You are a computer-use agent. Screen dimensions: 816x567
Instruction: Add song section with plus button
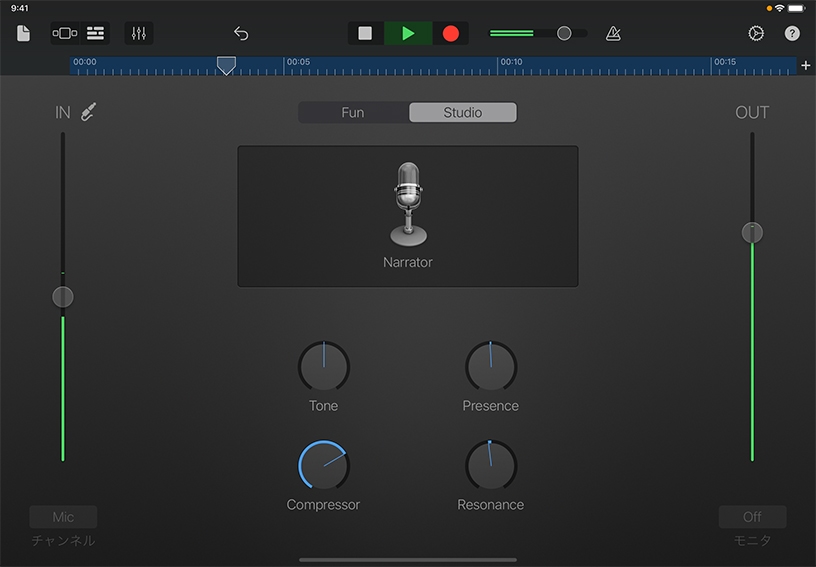coord(806,66)
